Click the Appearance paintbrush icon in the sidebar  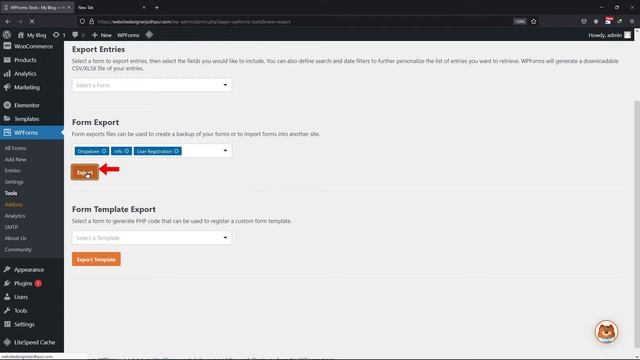pyautogui.click(x=7, y=269)
